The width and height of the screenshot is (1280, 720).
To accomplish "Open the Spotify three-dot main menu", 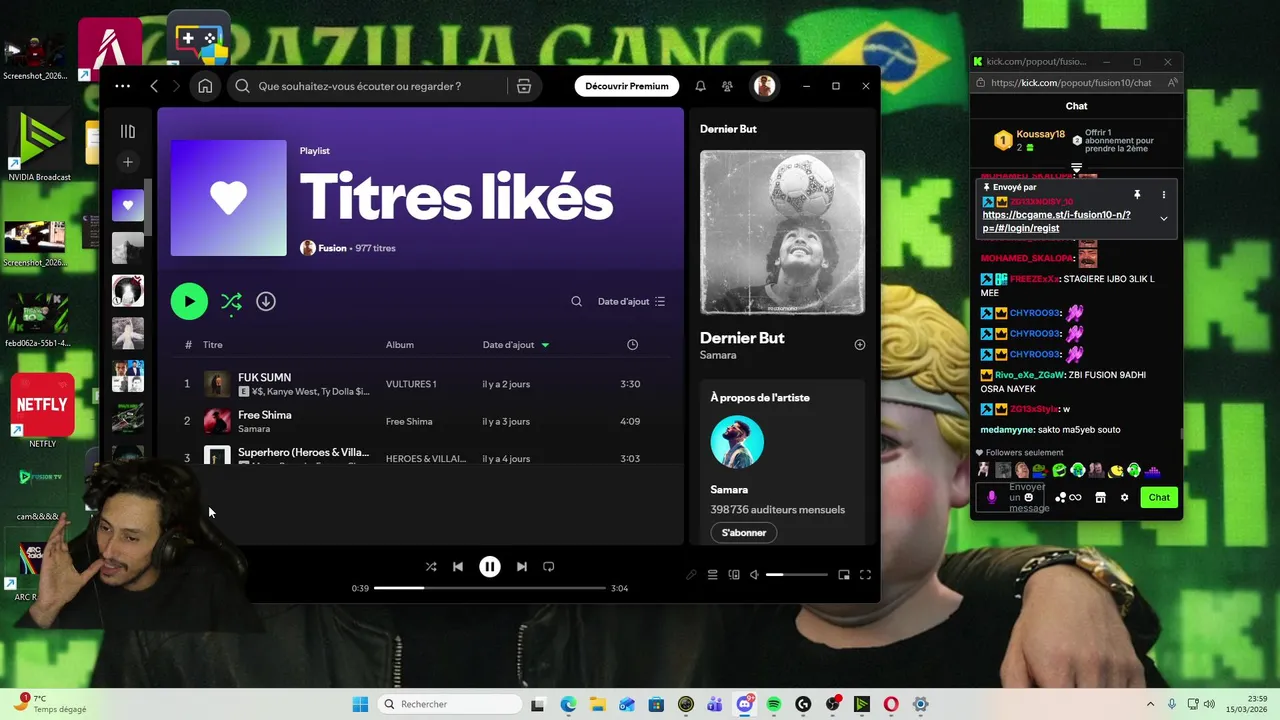I will click(122, 86).
